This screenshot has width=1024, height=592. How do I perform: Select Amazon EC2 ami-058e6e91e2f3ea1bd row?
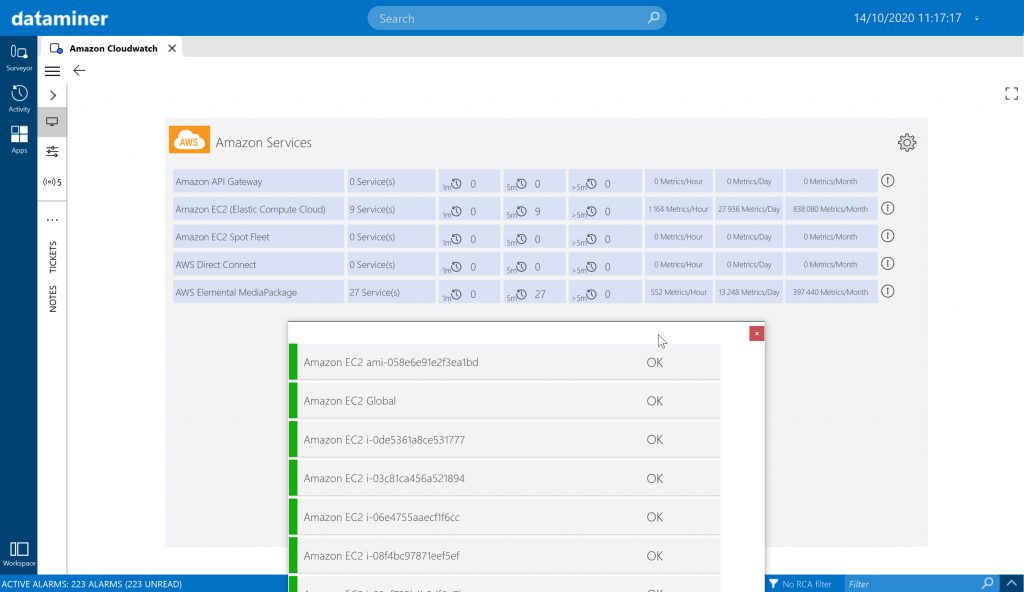tap(505, 362)
